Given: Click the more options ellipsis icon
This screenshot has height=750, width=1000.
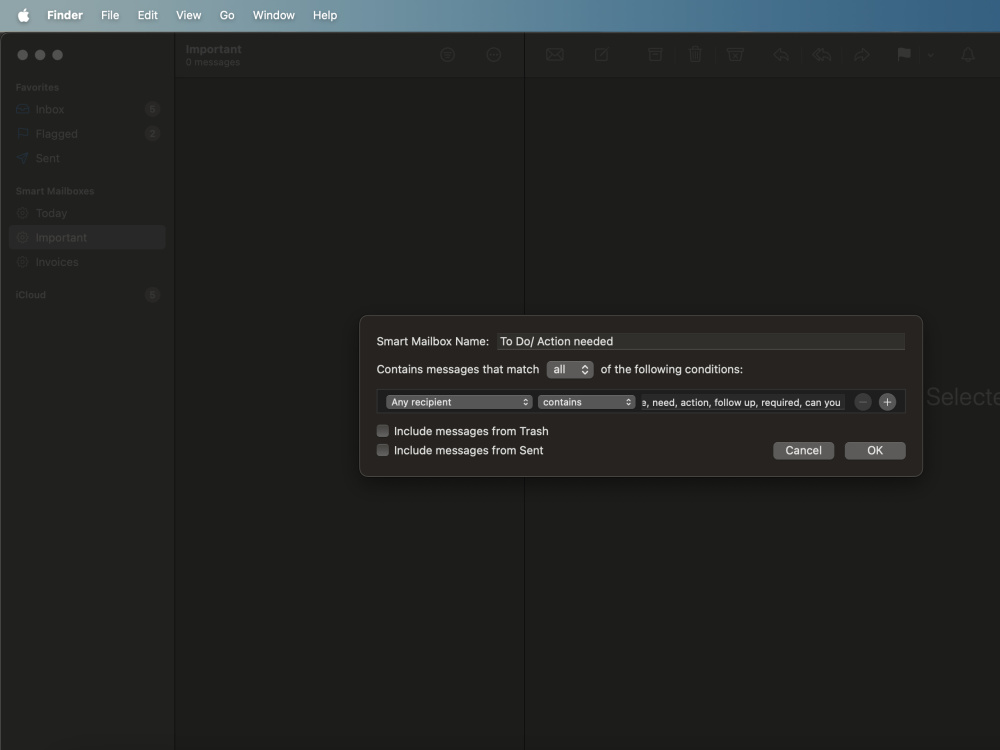Looking at the screenshot, I should [x=494, y=55].
